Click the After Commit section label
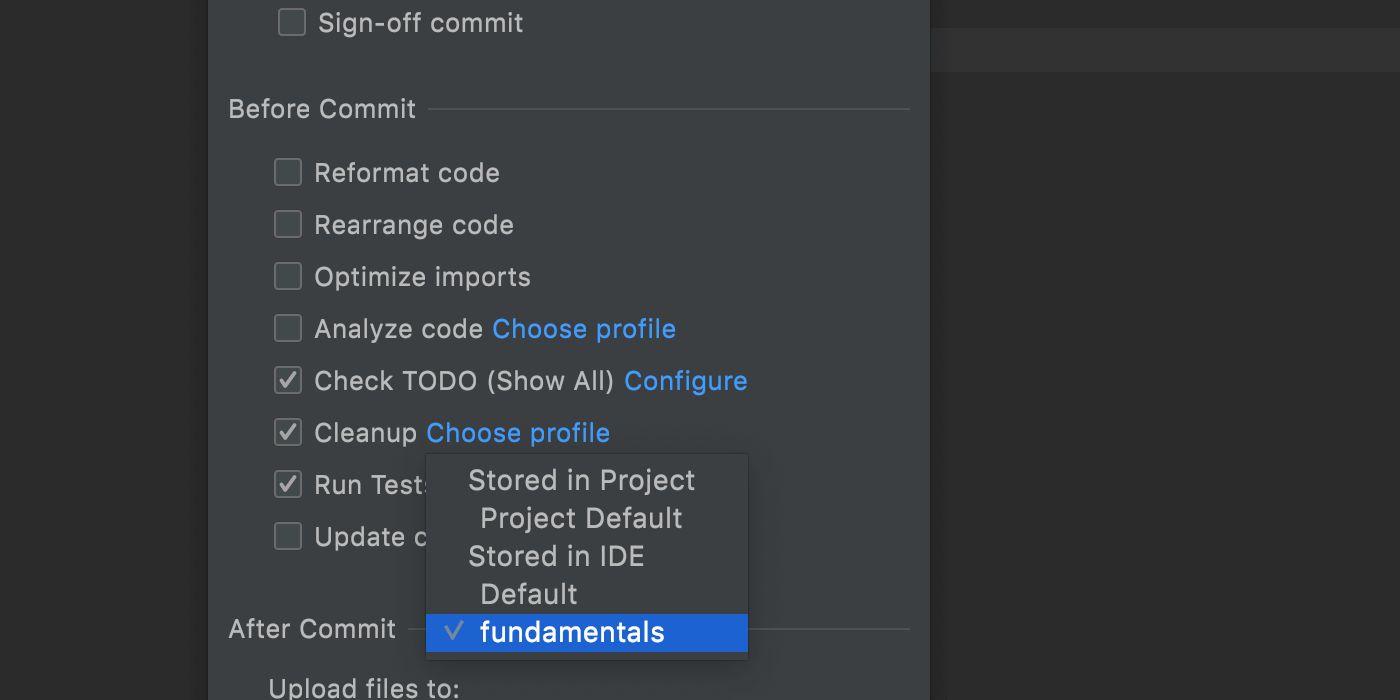 (312, 629)
